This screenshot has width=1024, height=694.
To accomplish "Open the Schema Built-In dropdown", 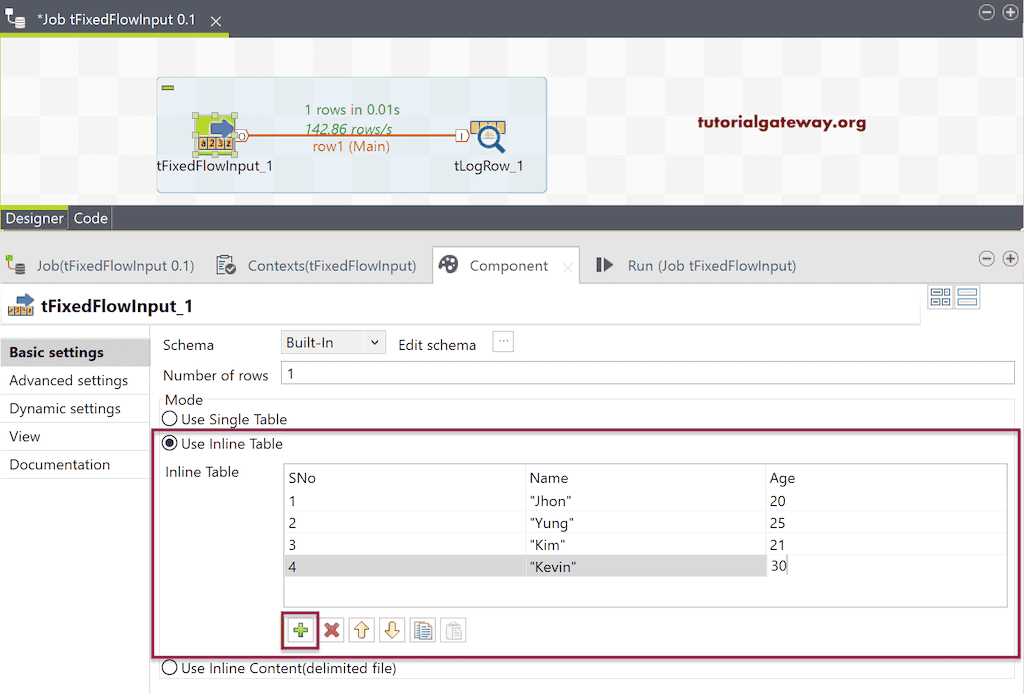I will pos(333,342).
